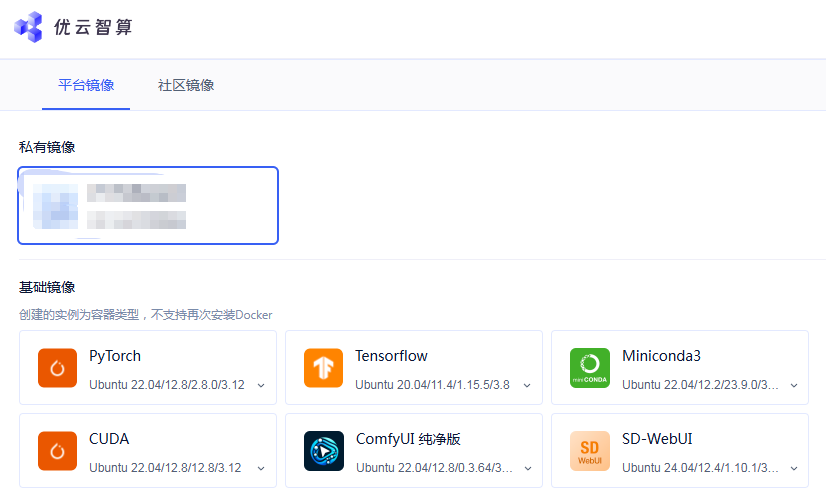This screenshot has width=826, height=497.
Task: Expand PyTorch version dropdown chevron
Action: 261,386
